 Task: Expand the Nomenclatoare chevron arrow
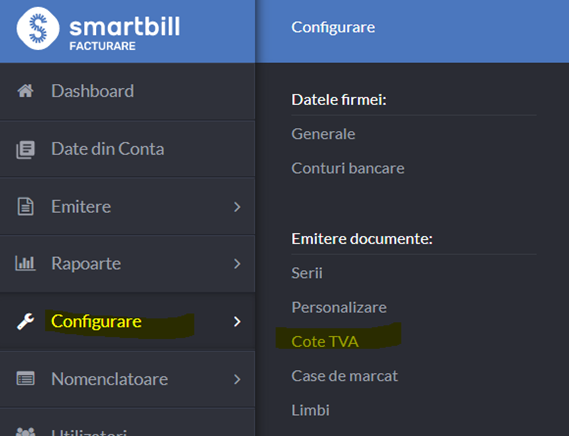237,379
